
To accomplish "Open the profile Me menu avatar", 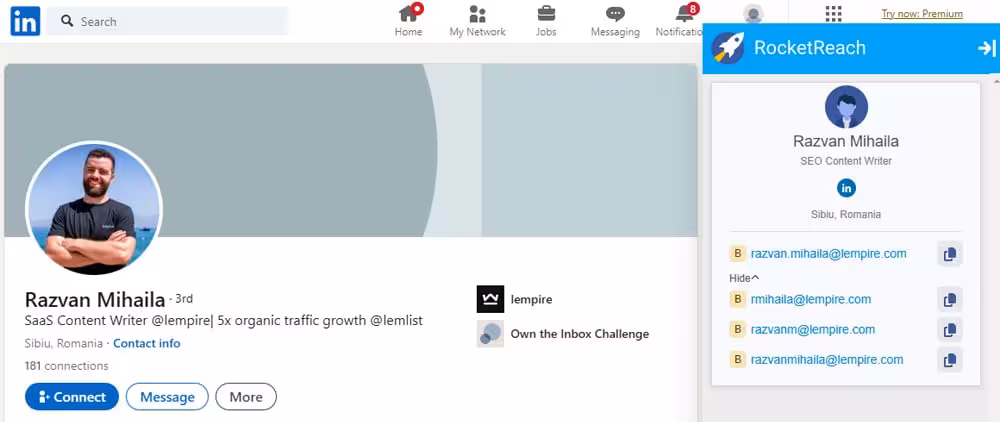I will point(753,14).
